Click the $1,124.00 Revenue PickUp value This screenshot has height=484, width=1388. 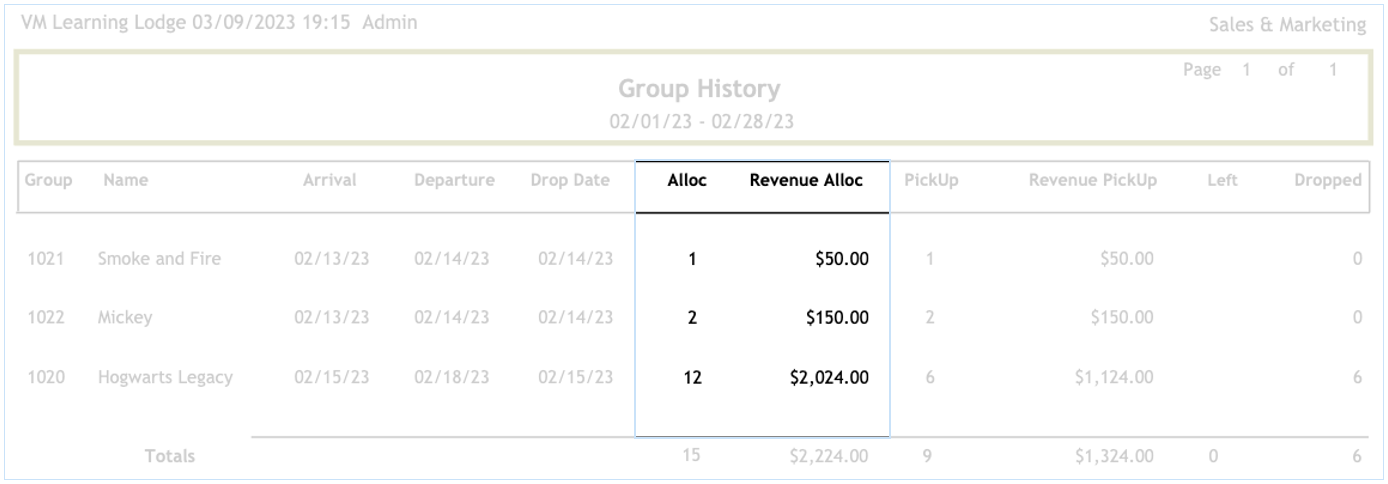1115,378
